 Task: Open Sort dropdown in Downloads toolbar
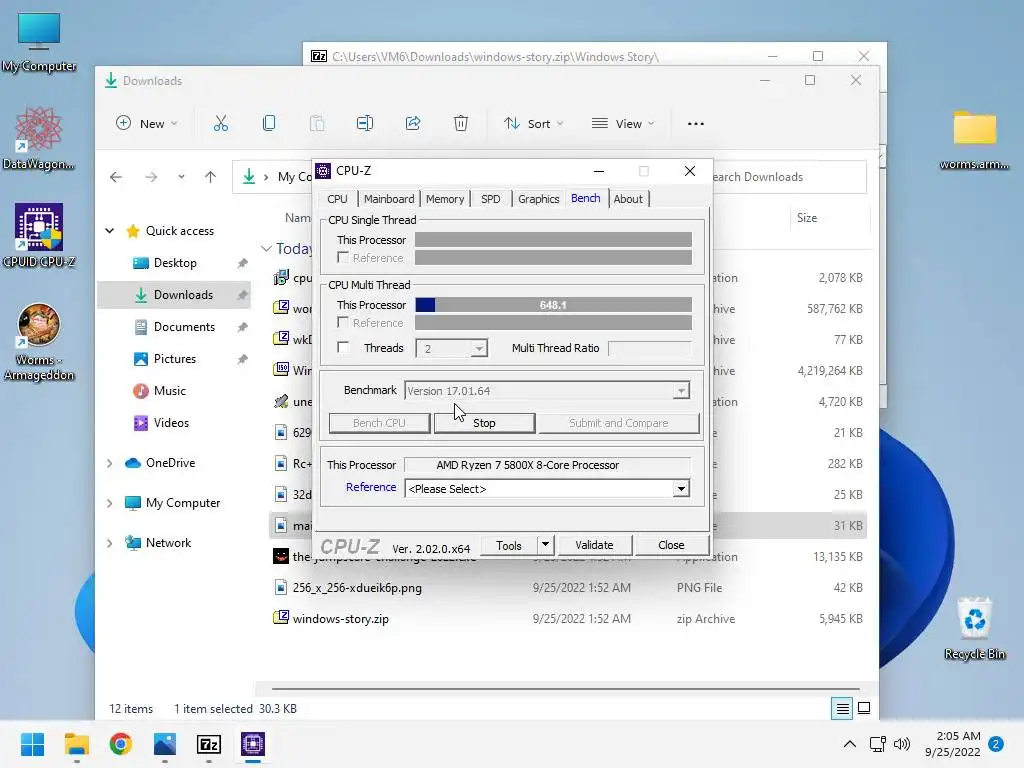tap(534, 123)
